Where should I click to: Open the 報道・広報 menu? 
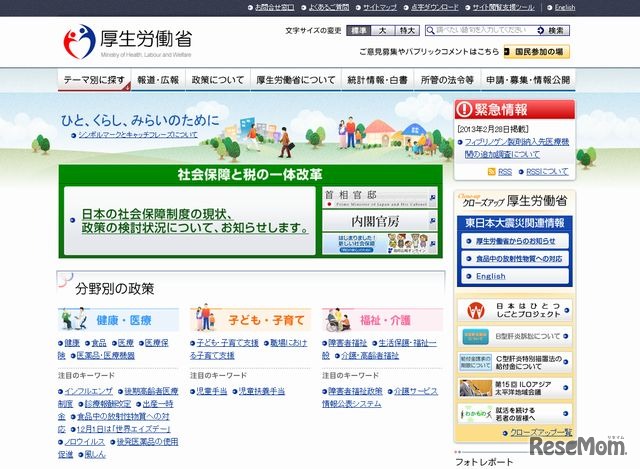pos(158,80)
